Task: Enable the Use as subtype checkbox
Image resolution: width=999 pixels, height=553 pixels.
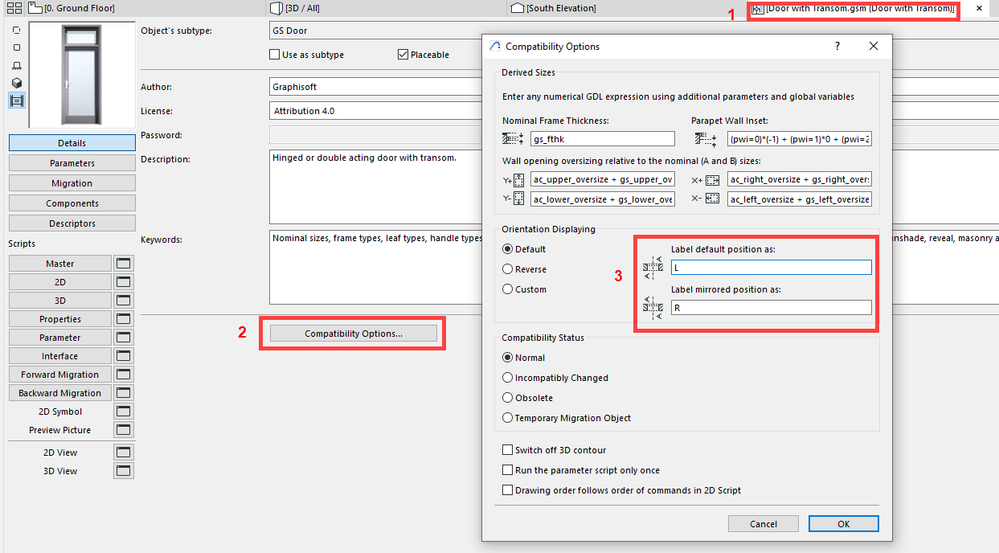Action: pos(275,55)
